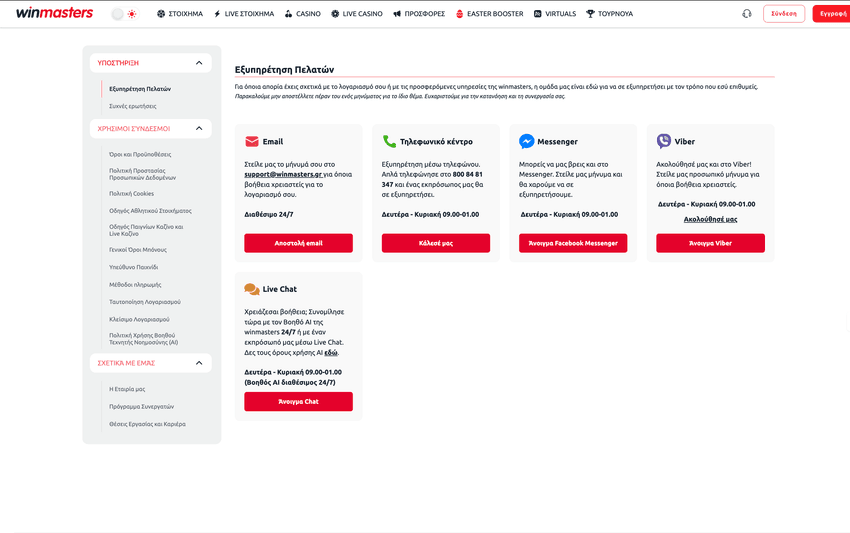
Task: Click the Ακολούθησέ μας link
Action: tap(710, 220)
